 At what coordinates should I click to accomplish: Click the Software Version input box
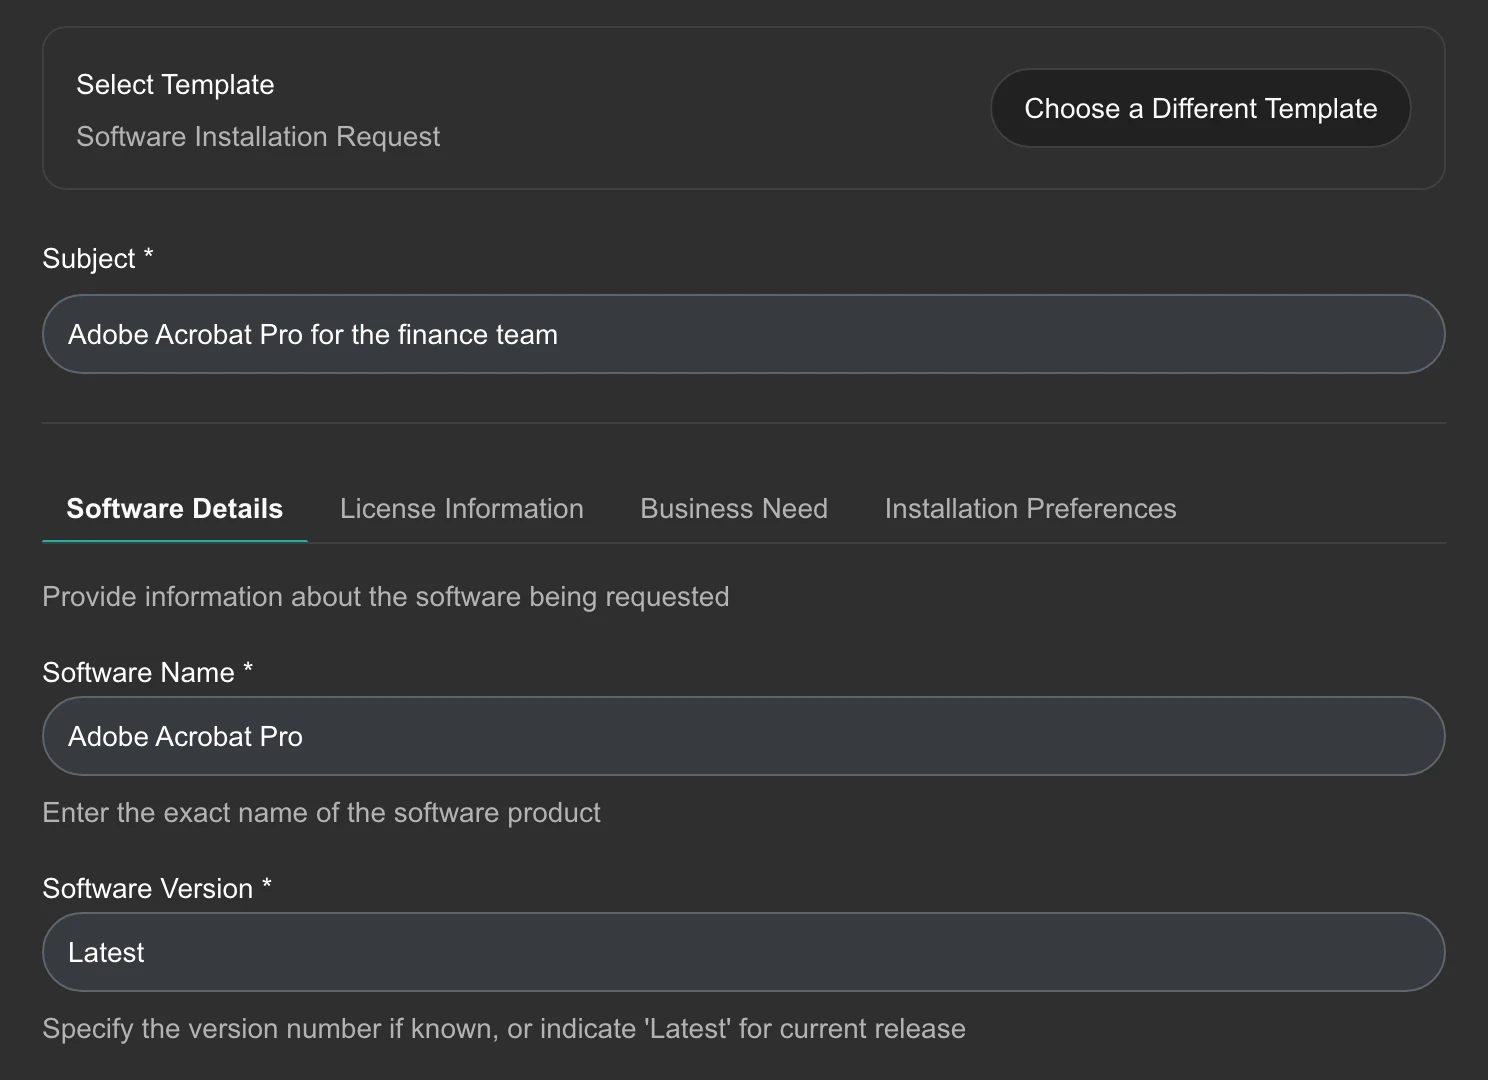pyautogui.click(x=744, y=952)
